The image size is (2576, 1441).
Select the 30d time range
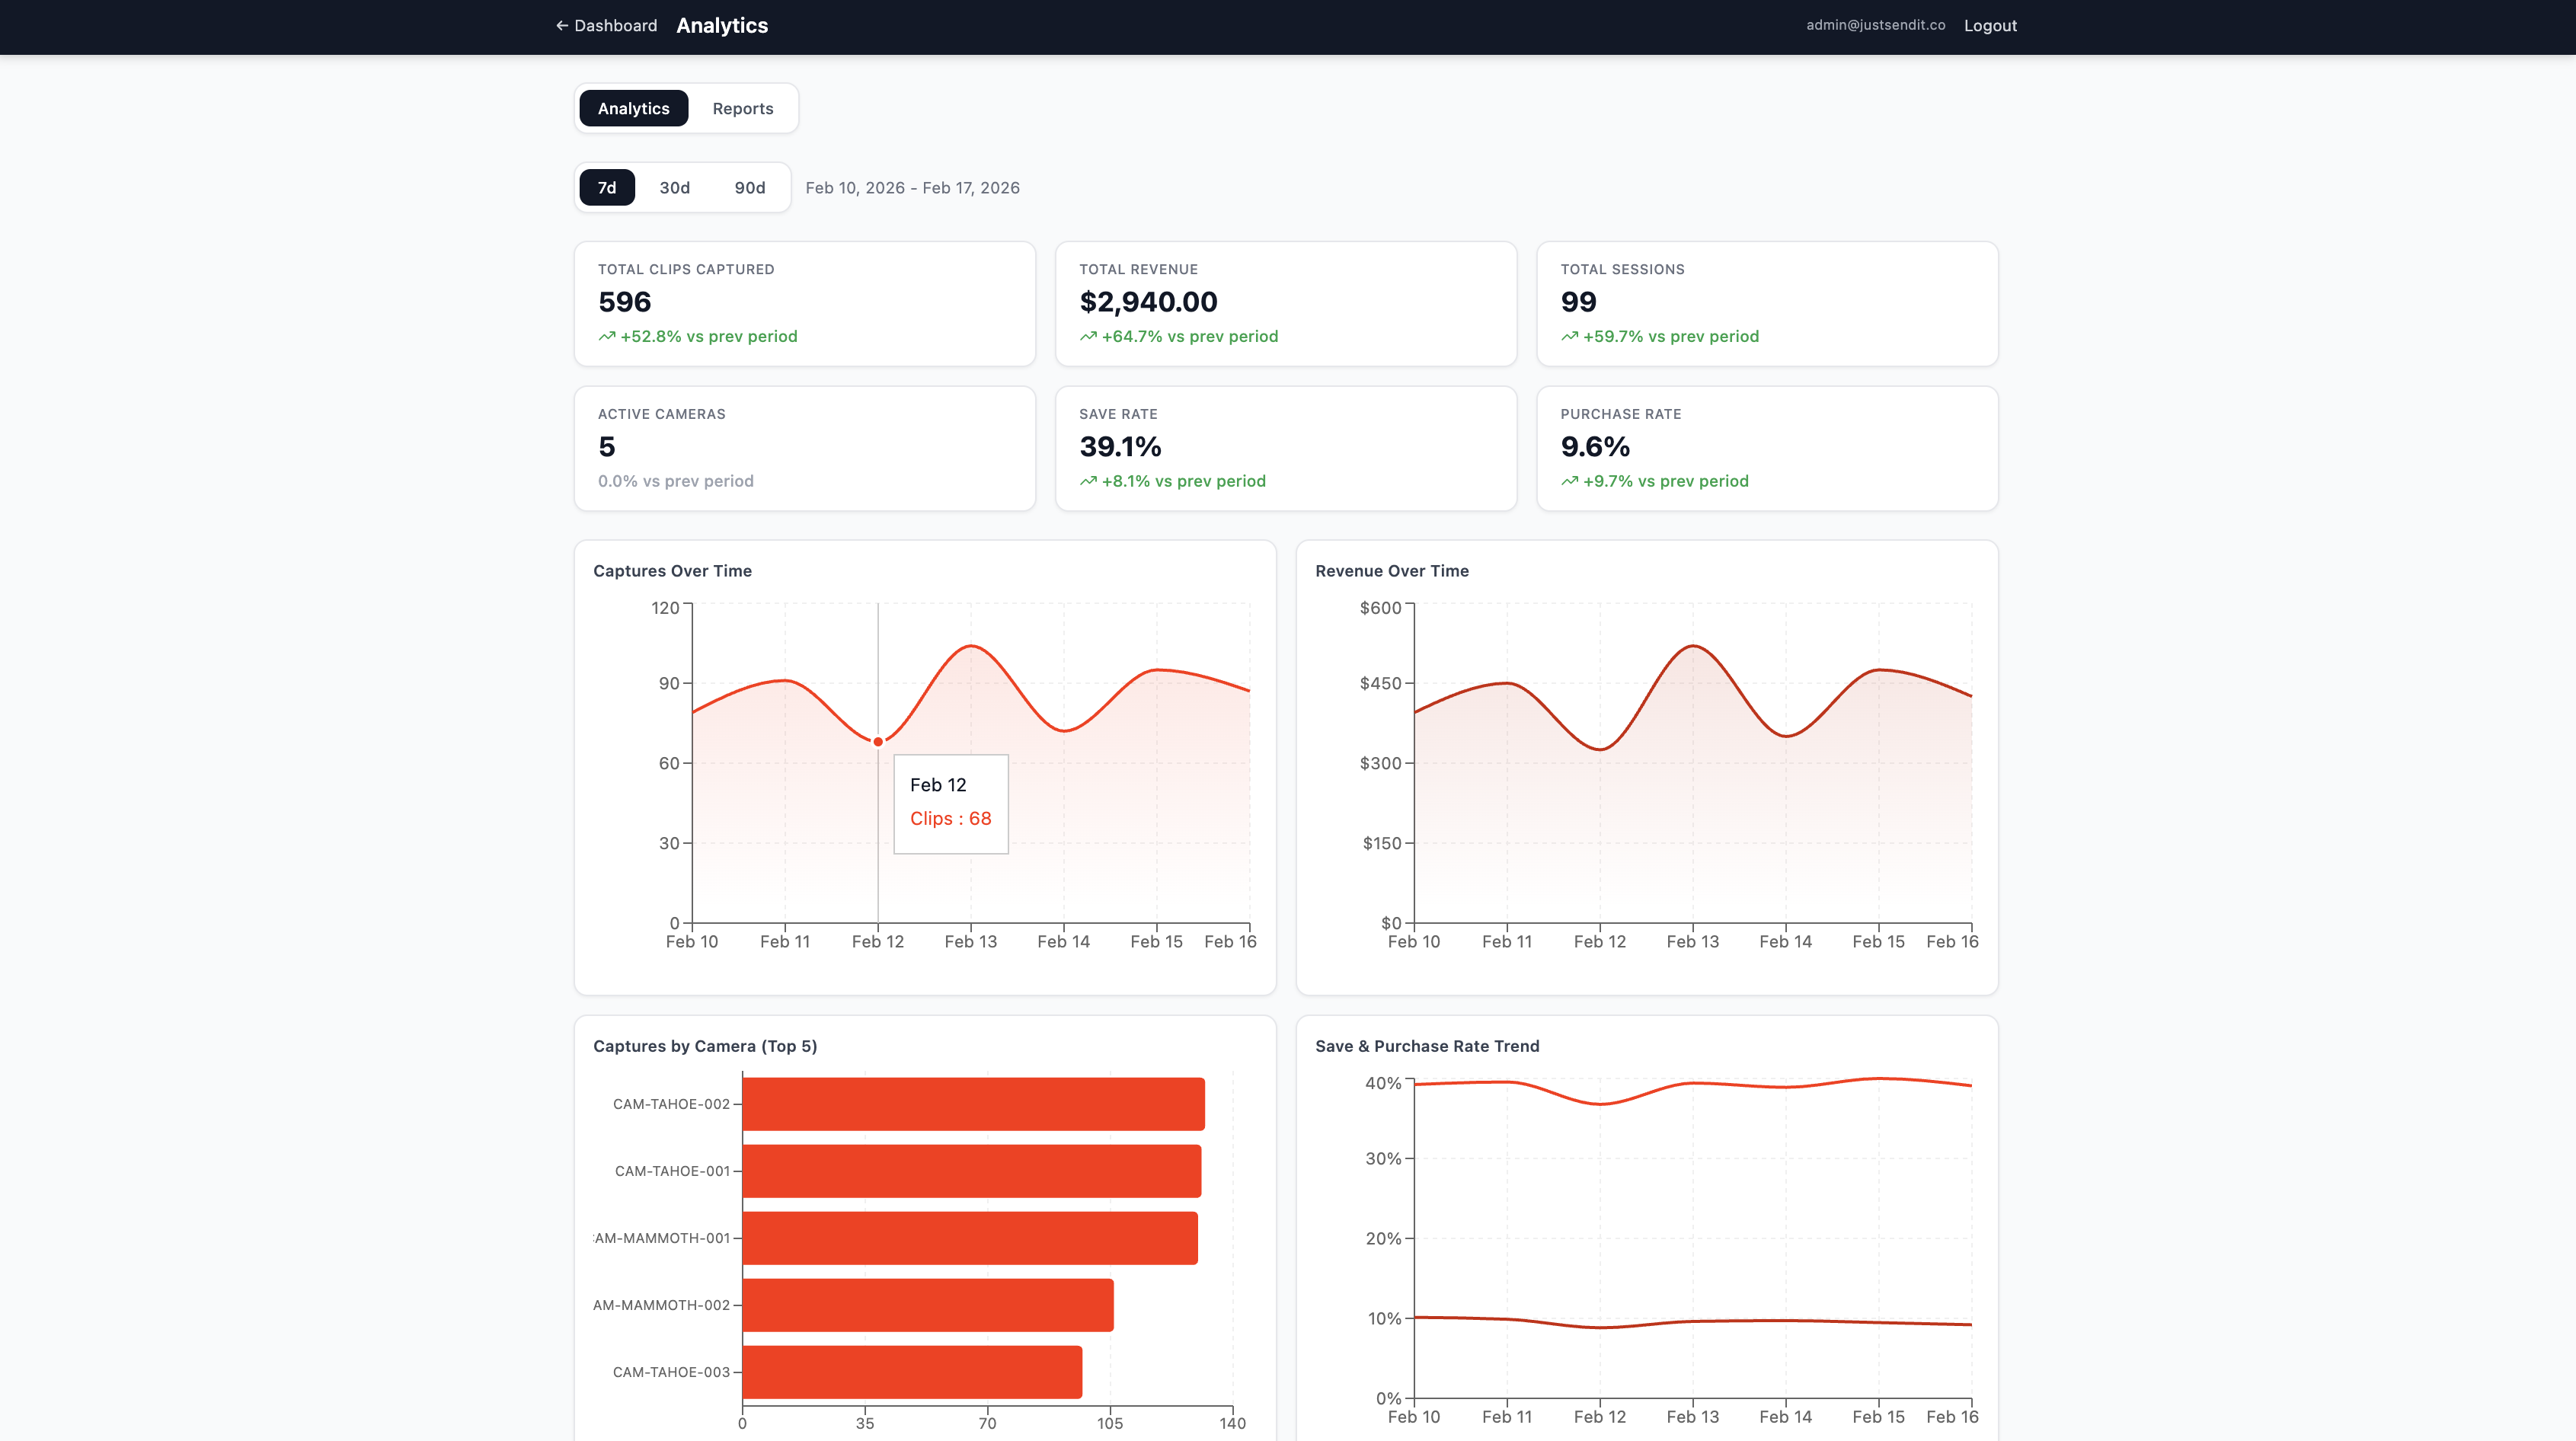pos(675,187)
